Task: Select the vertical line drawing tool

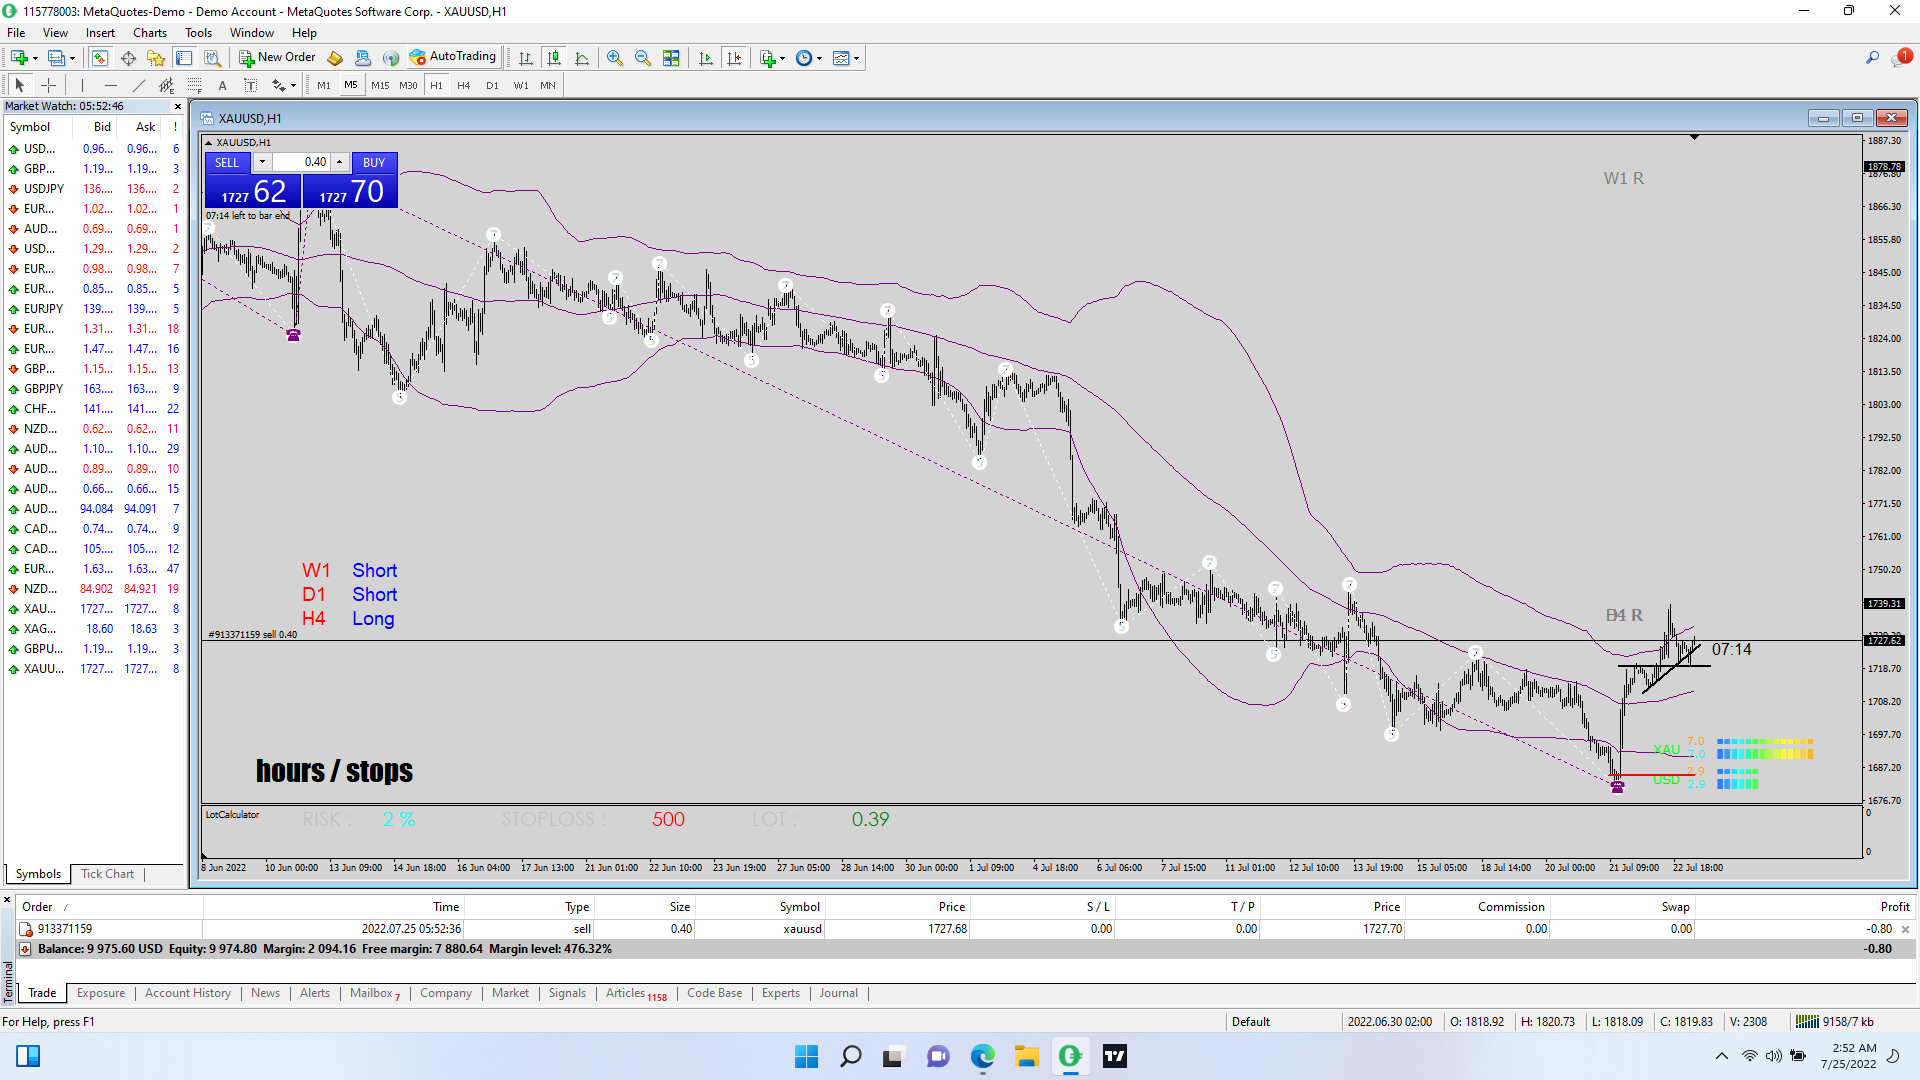Action: [x=83, y=85]
